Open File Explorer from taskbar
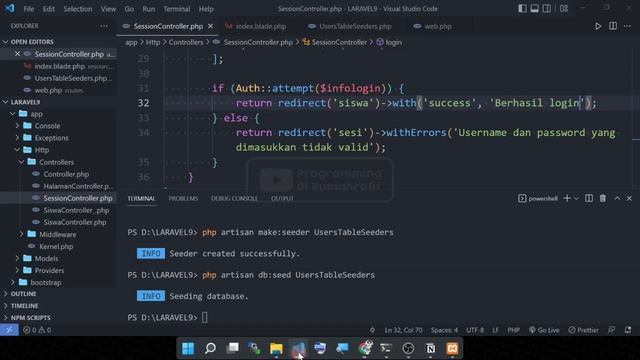Viewport: 640px width, 360px height. [276, 348]
